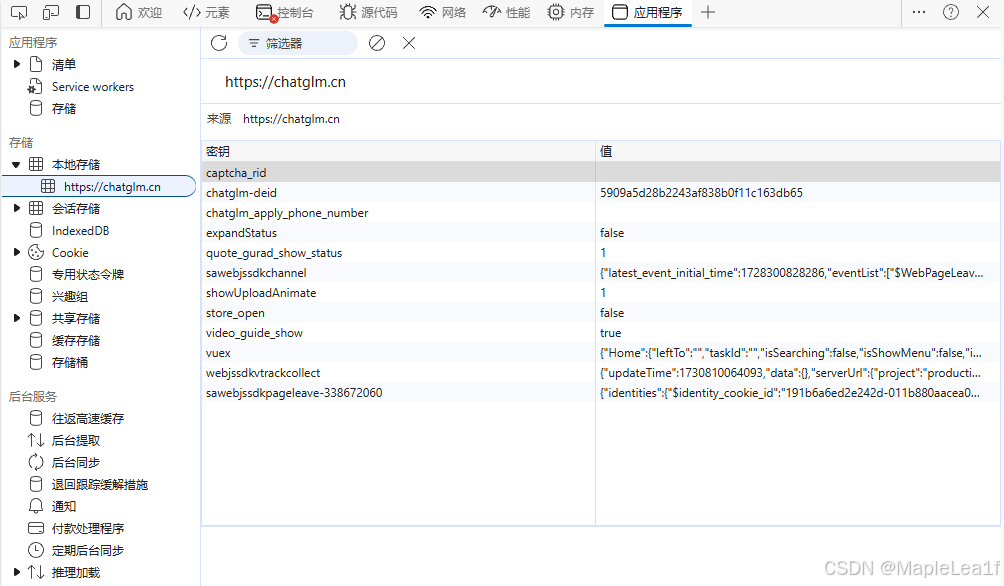The image size is (1004, 586).
Task: Expand the 清单 tree item
Action: point(17,64)
